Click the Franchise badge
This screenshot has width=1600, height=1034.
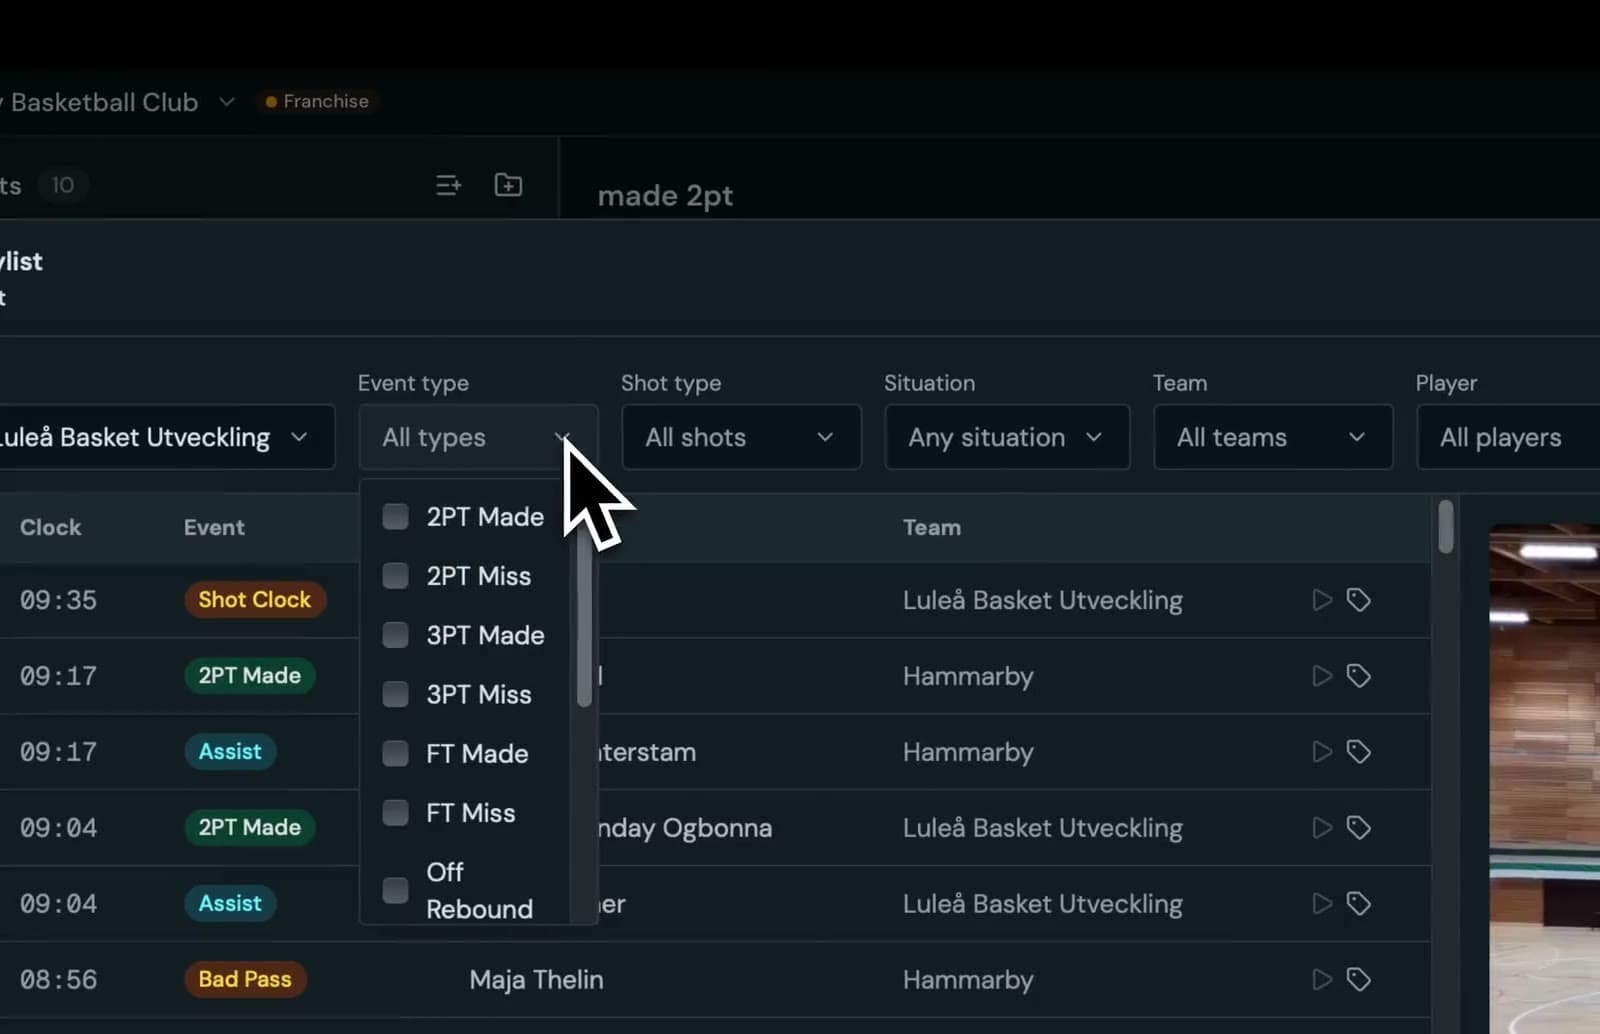click(x=317, y=101)
